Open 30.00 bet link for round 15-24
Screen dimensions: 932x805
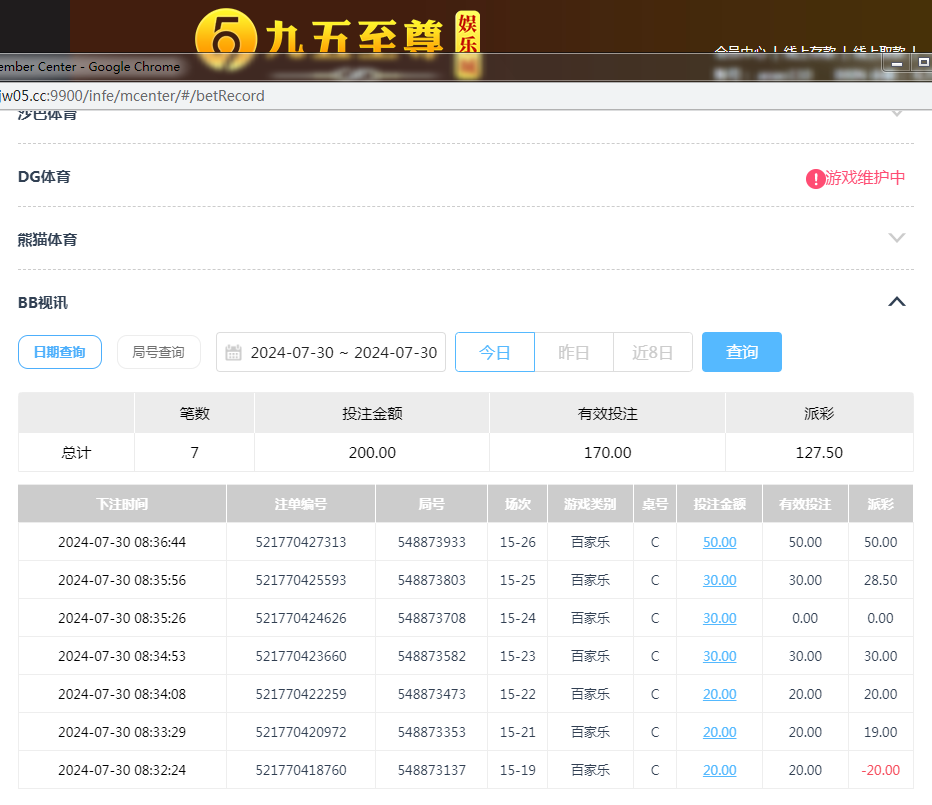(x=719, y=618)
